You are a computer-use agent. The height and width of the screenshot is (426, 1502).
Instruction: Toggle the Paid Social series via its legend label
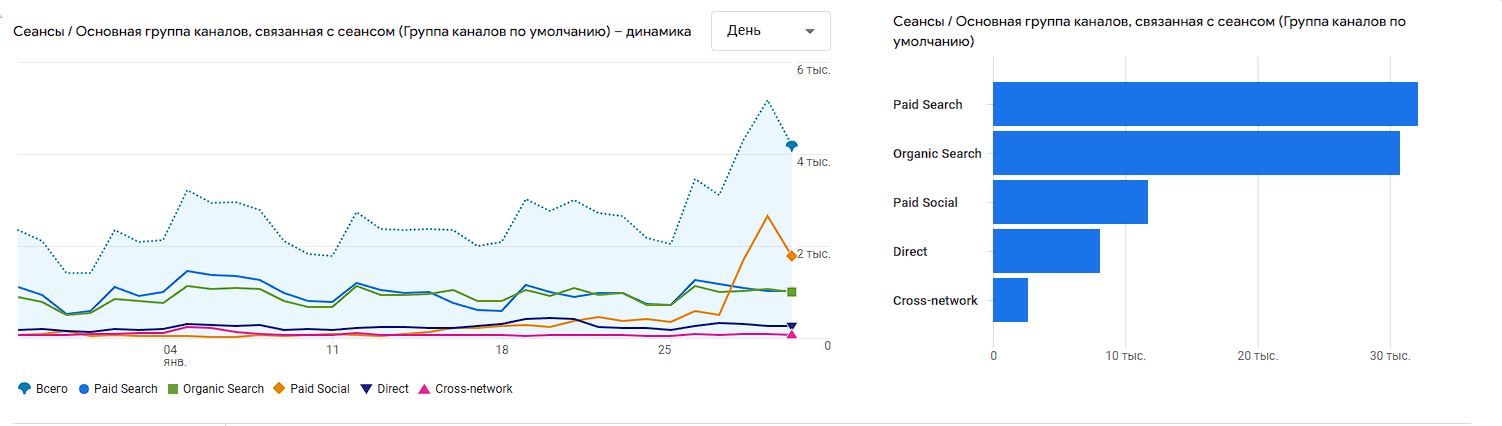point(319,389)
